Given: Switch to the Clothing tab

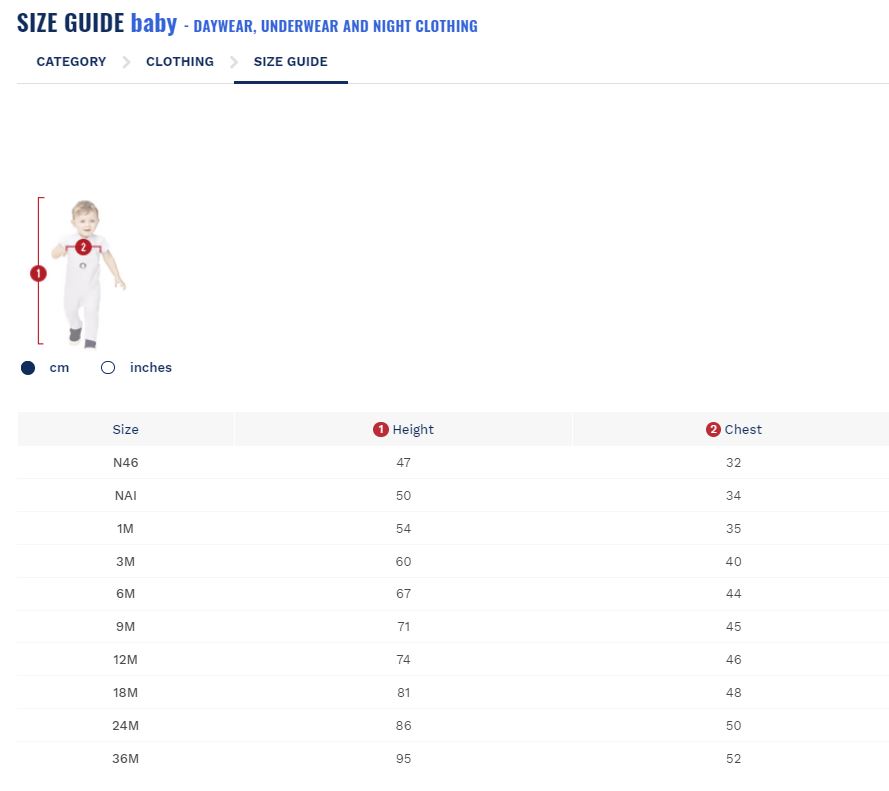Looking at the screenshot, I should click(180, 62).
